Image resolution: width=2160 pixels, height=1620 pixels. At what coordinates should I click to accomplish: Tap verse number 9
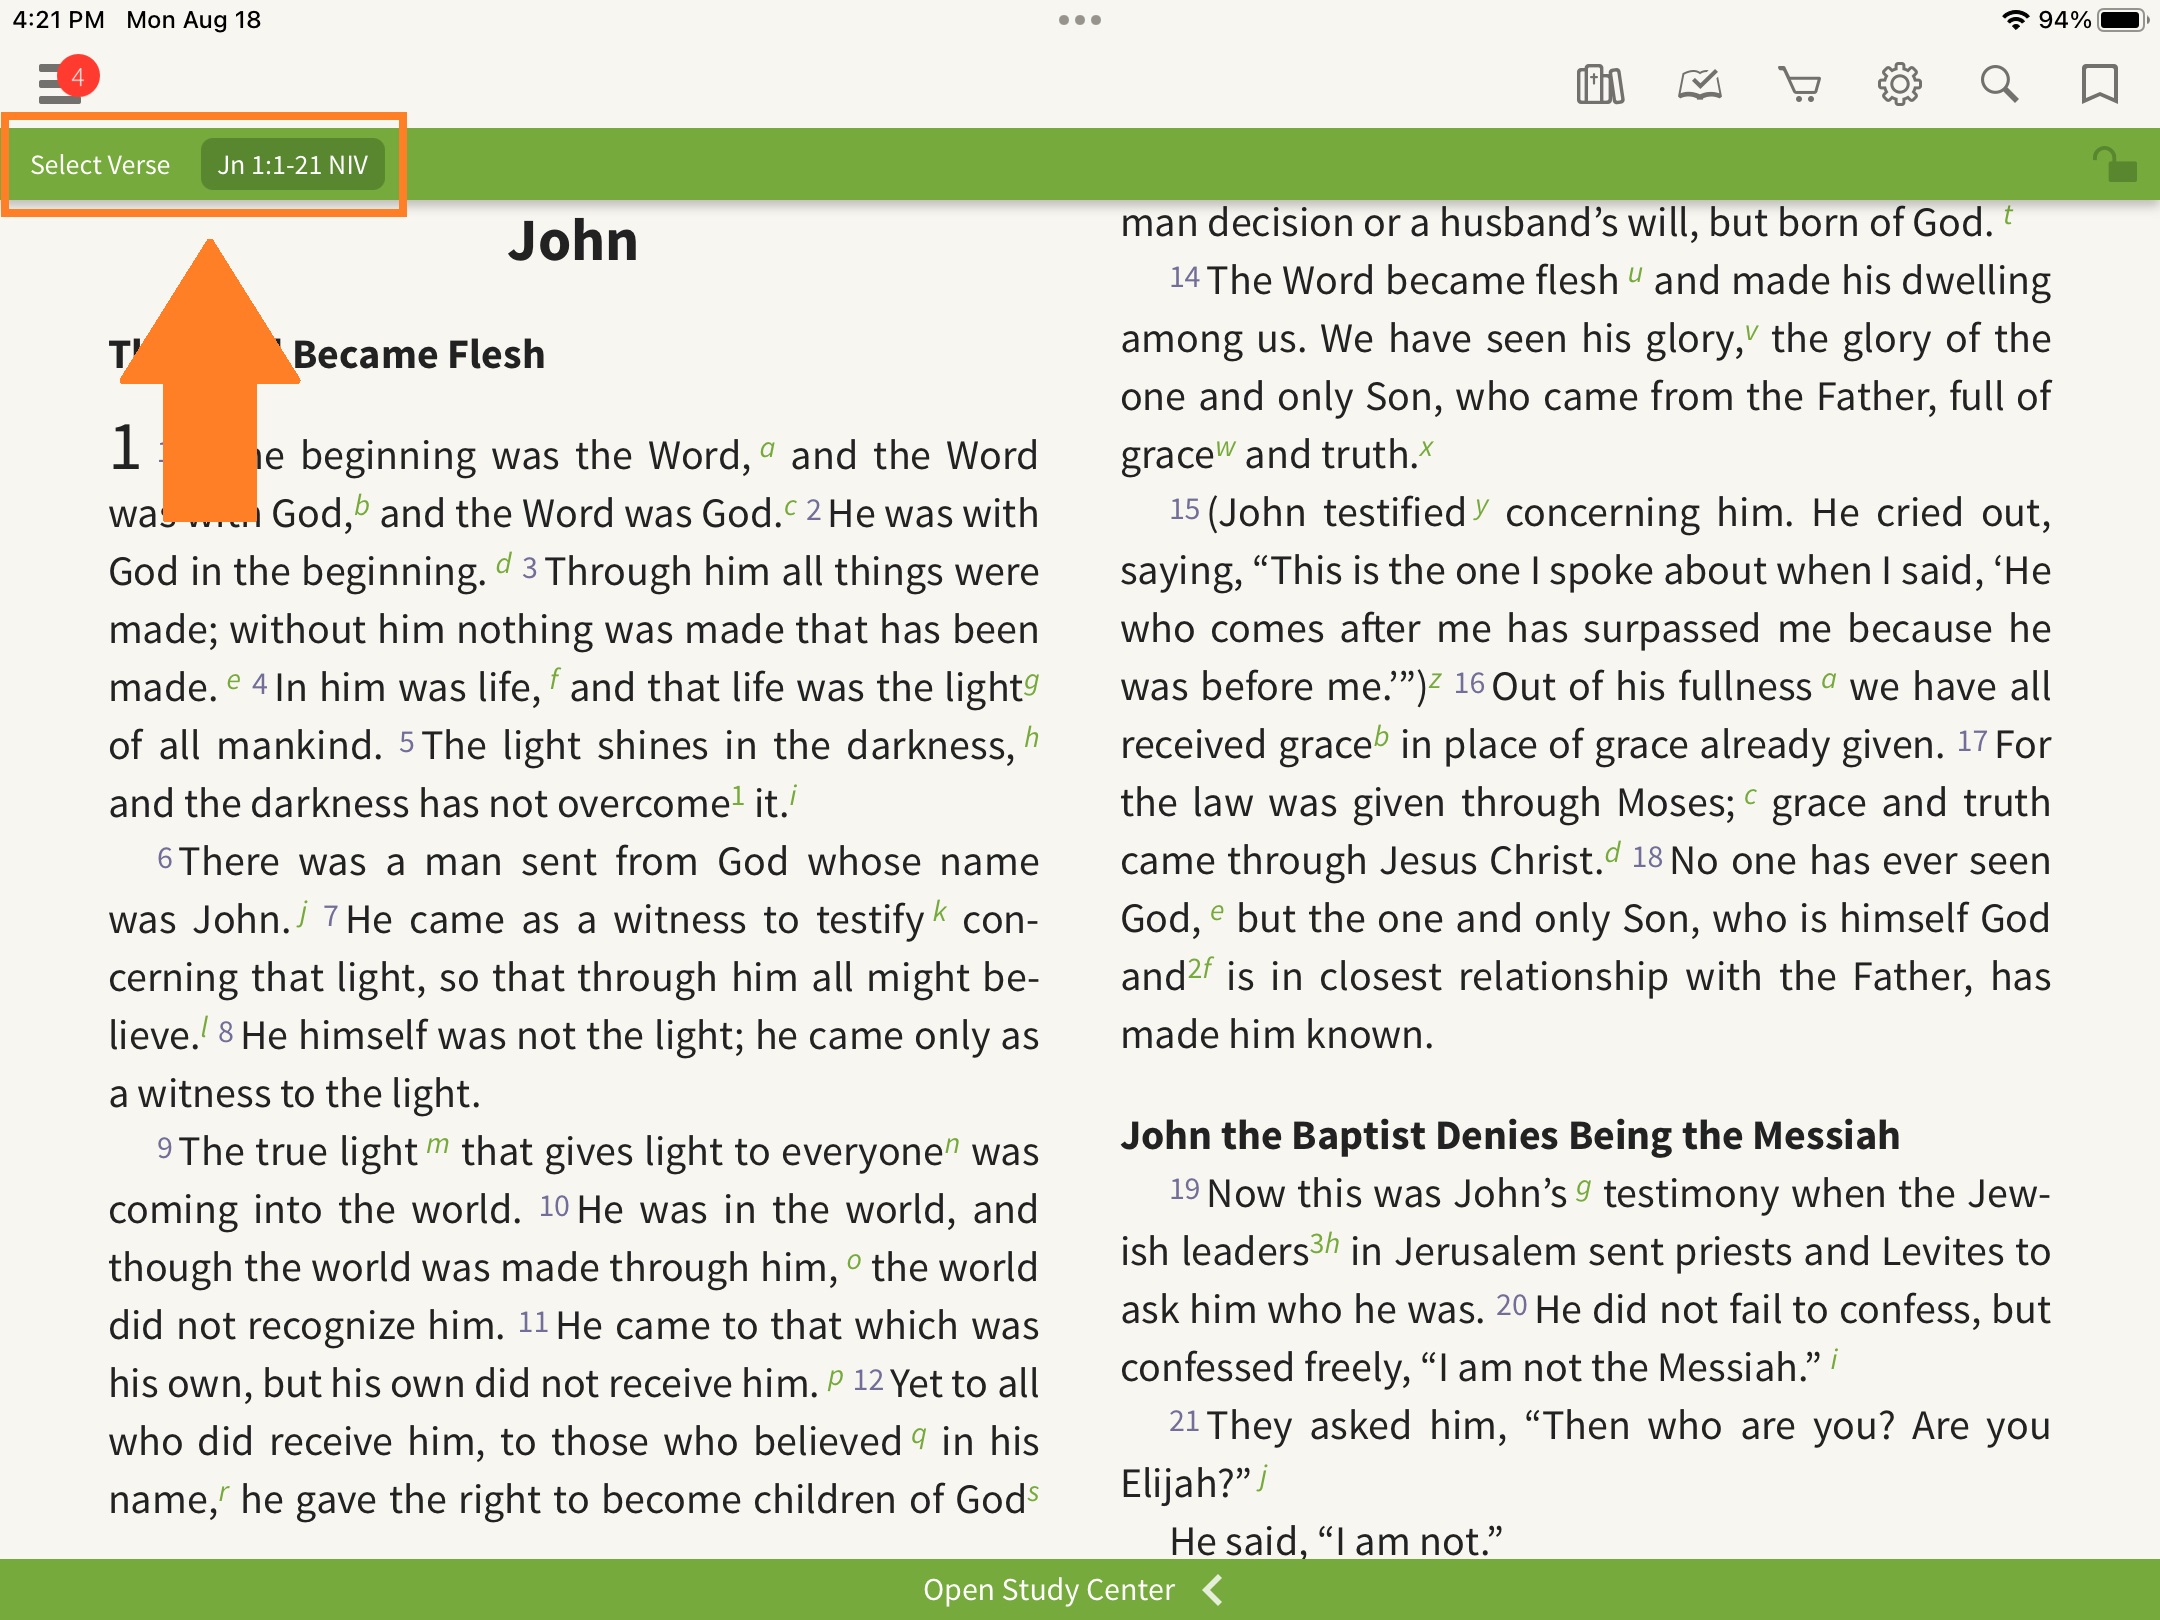[x=165, y=1148]
